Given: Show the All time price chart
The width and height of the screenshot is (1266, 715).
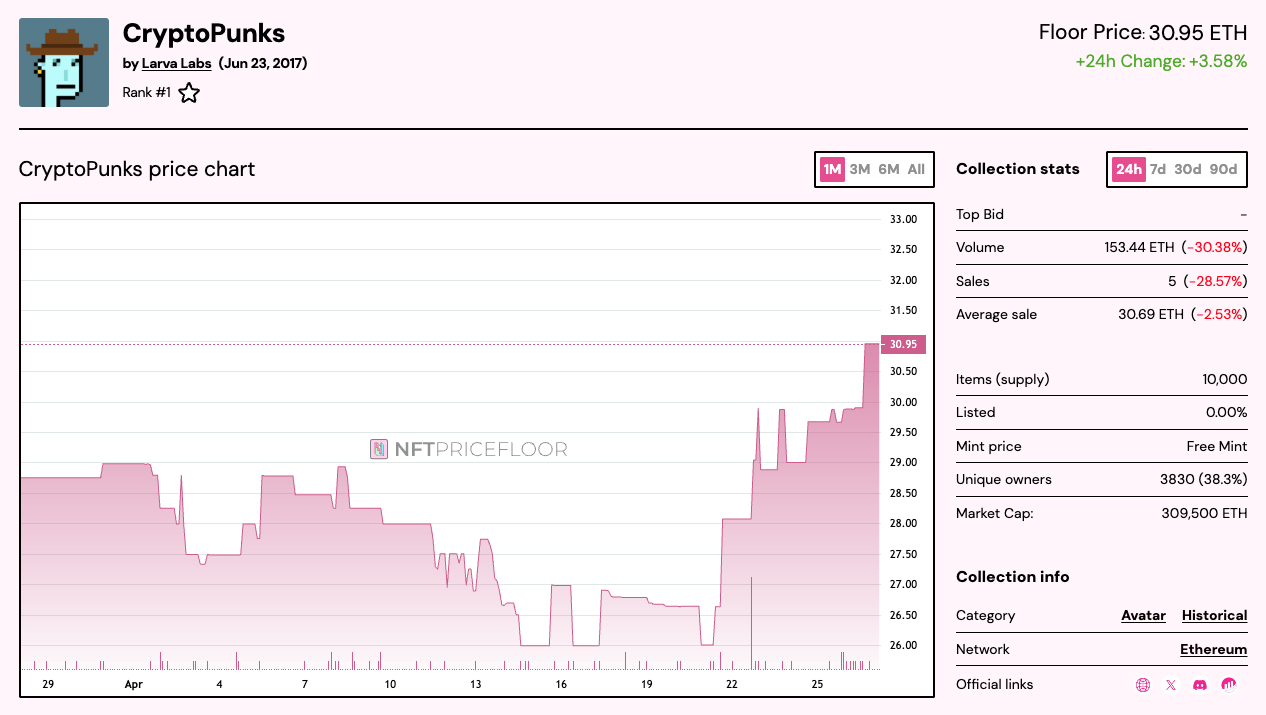Looking at the screenshot, I should click(x=916, y=169).
